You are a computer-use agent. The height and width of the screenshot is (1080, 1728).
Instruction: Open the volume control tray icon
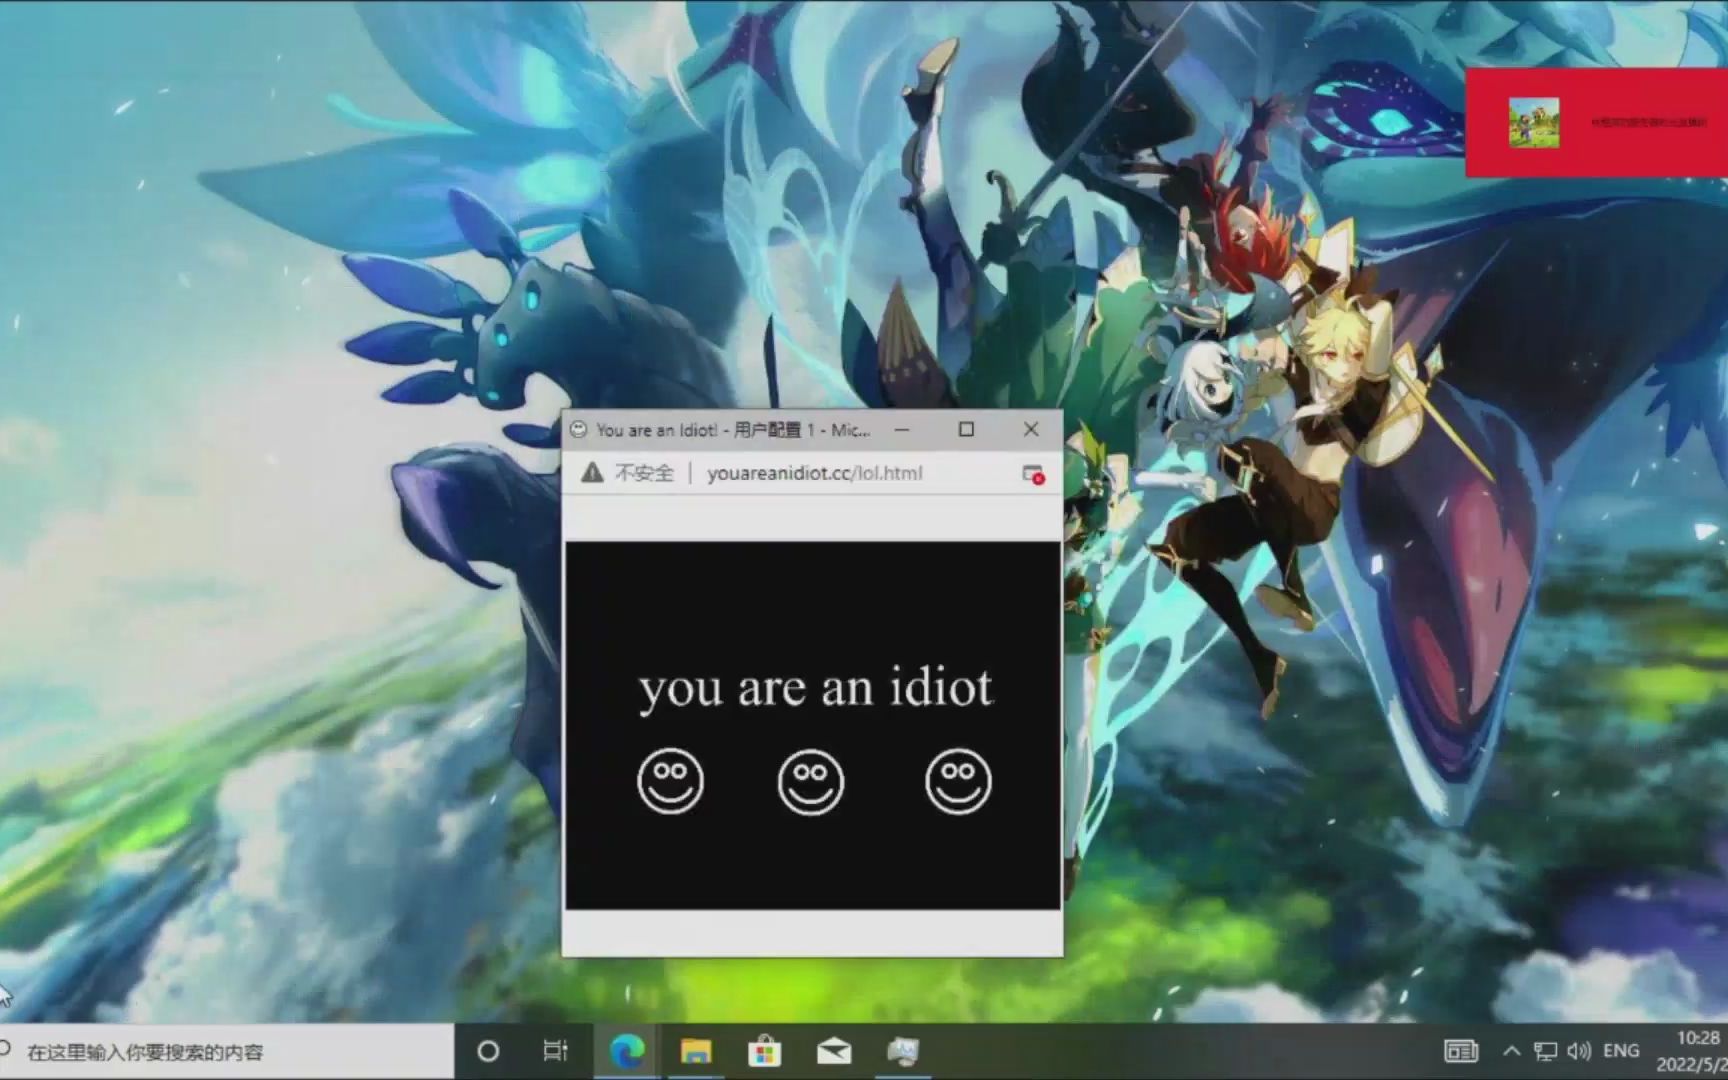tap(1579, 1051)
